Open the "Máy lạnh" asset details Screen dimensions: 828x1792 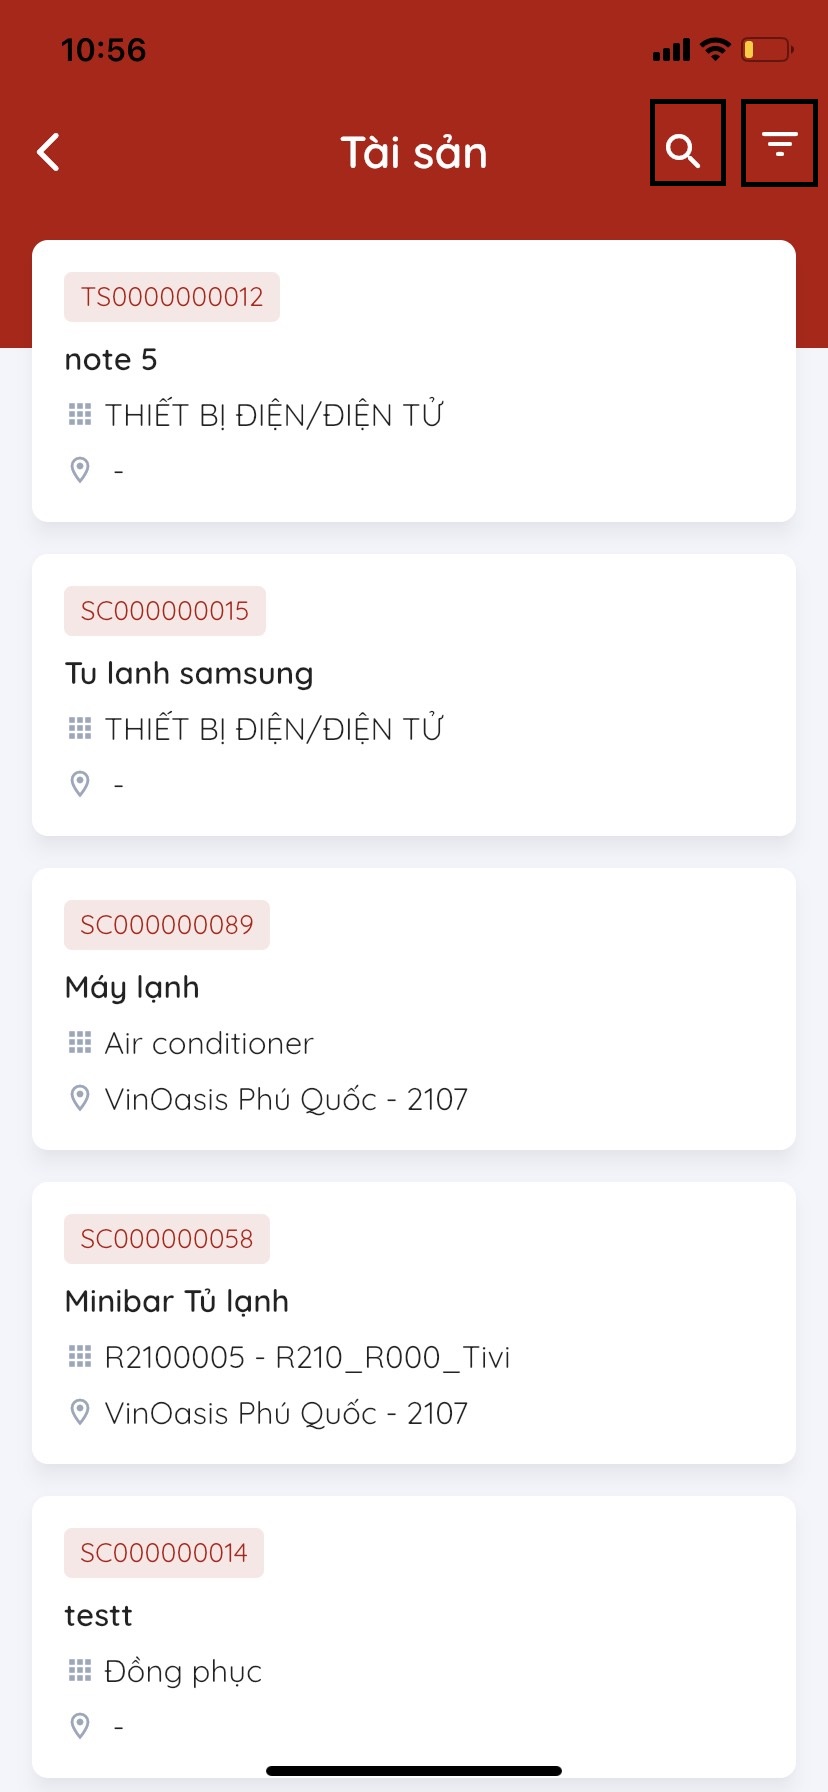coord(132,988)
